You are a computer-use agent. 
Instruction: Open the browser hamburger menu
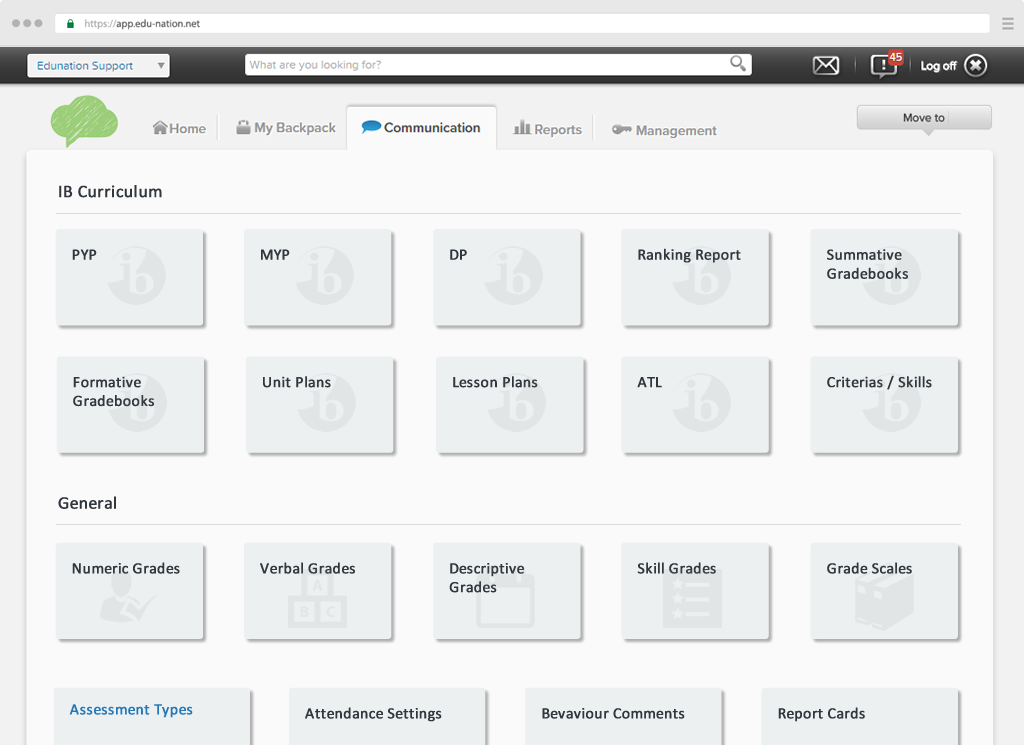pos(1008,24)
